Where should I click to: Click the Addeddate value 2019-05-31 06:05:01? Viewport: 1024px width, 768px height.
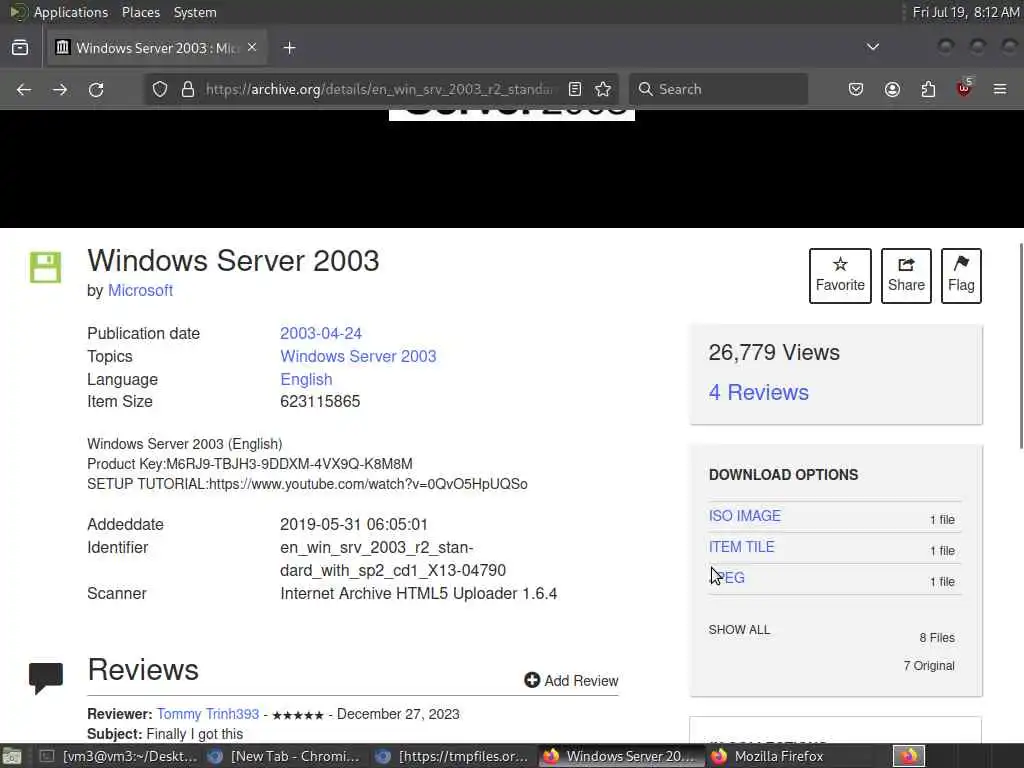click(x=353, y=525)
